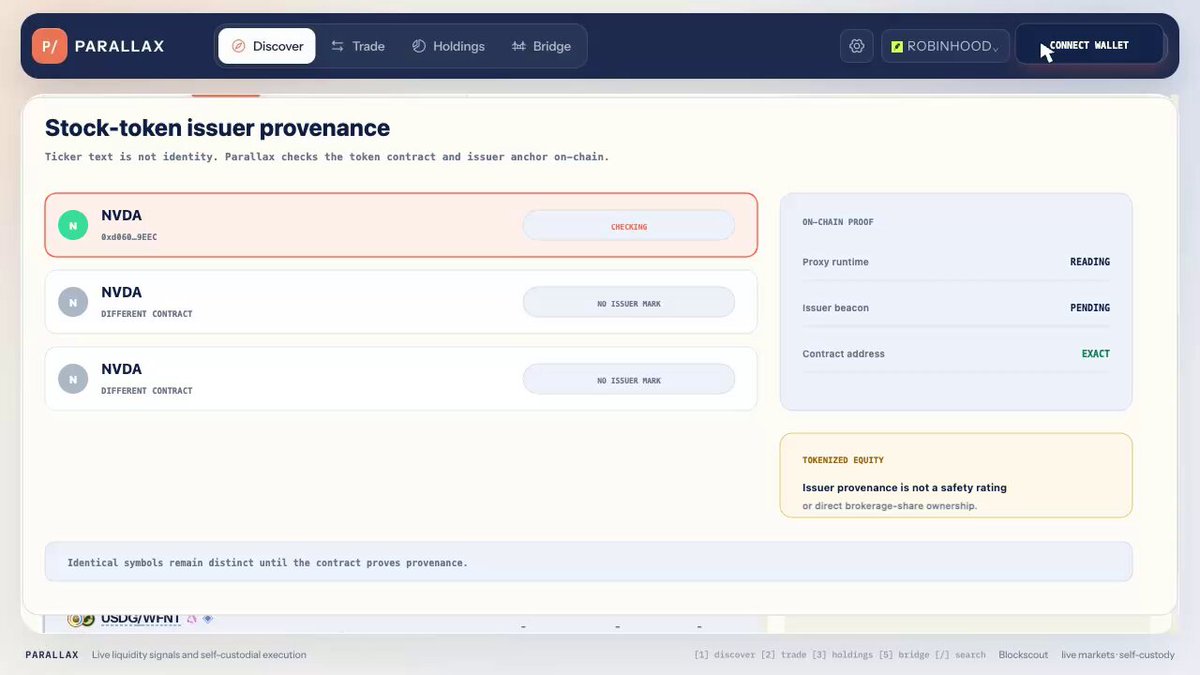Click the Parallax P/ logo icon
This screenshot has height=675, width=1200.
pos(50,46)
